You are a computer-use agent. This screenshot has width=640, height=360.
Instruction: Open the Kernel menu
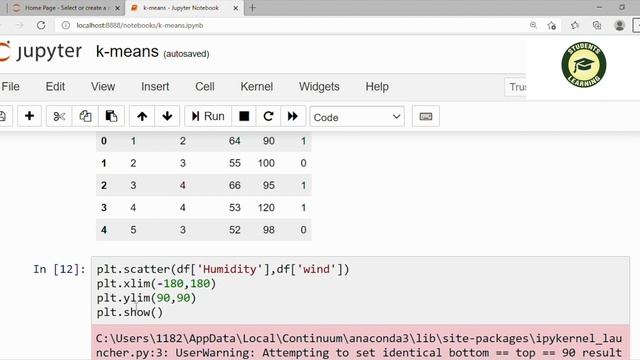[x=257, y=87]
